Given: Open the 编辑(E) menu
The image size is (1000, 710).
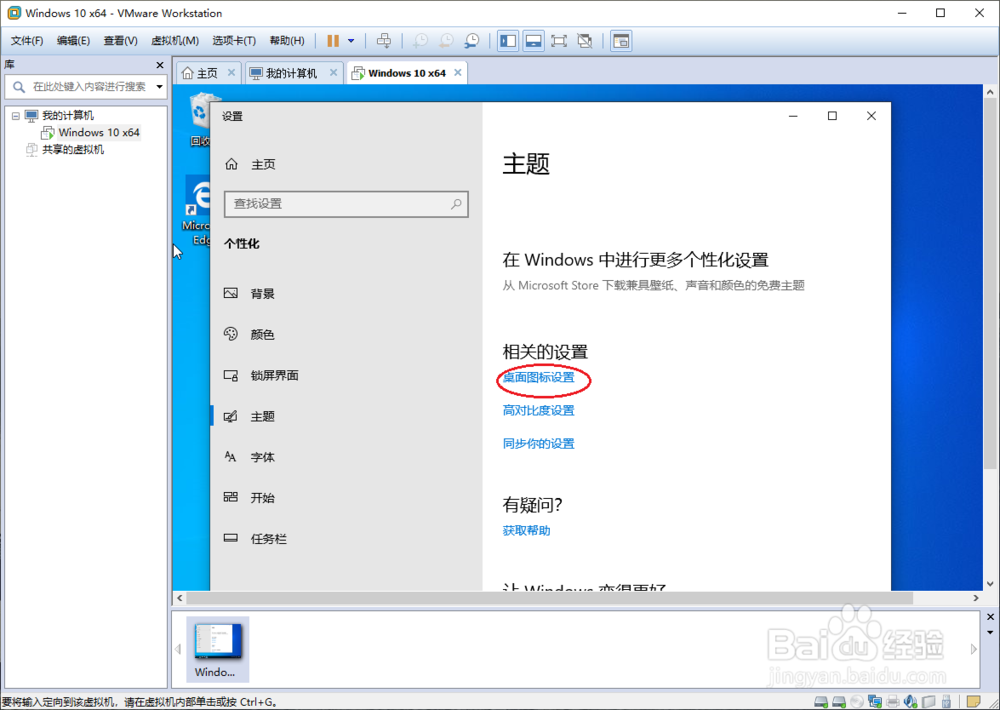Looking at the screenshot, I should click(73, 41).
